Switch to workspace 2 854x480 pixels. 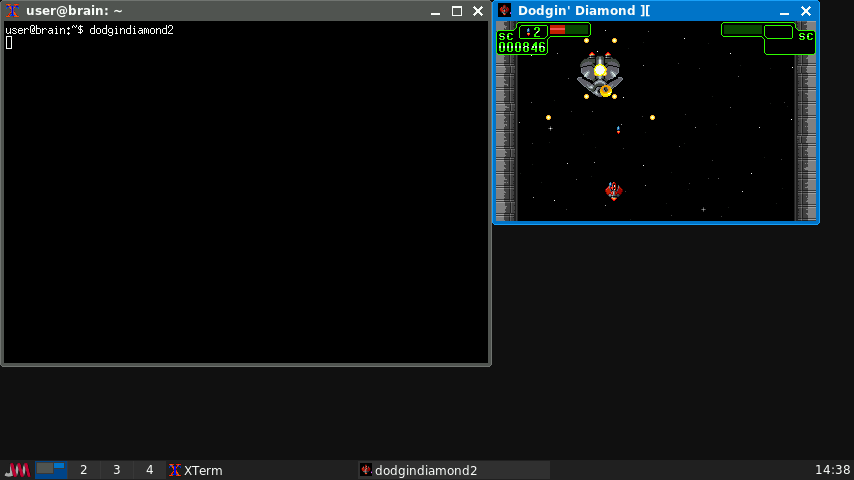[84, 470]
